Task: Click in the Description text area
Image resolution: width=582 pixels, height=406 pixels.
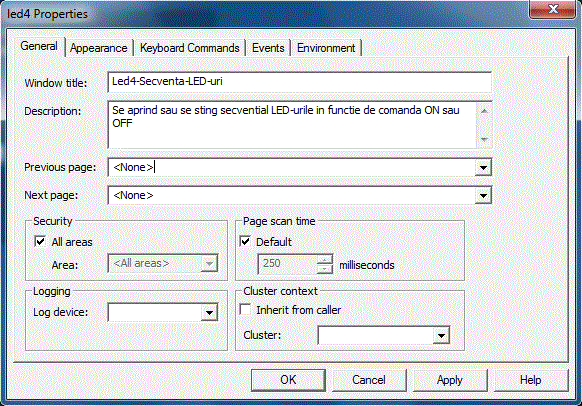Action: (x=292, y=125)
